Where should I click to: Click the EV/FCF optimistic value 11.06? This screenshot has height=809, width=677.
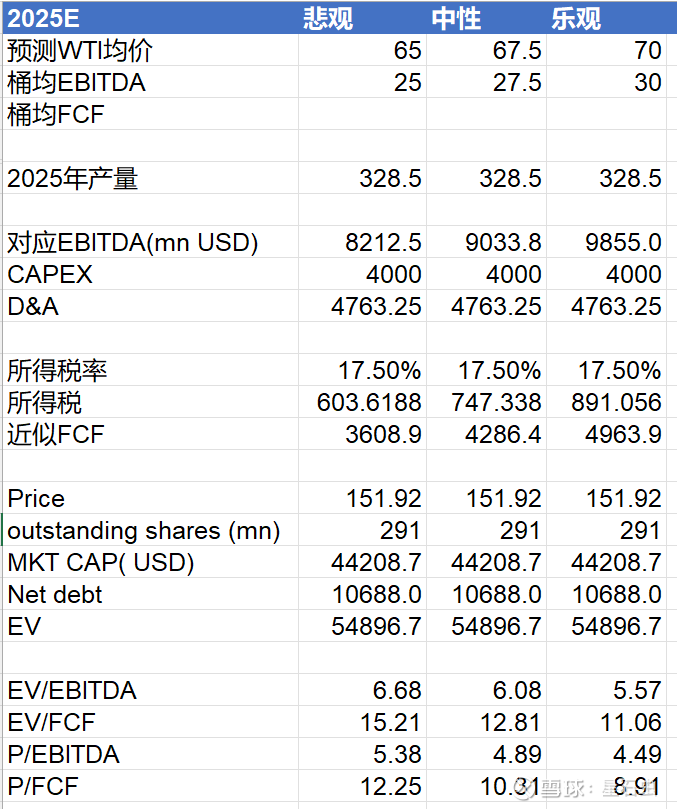coord(606,722)
